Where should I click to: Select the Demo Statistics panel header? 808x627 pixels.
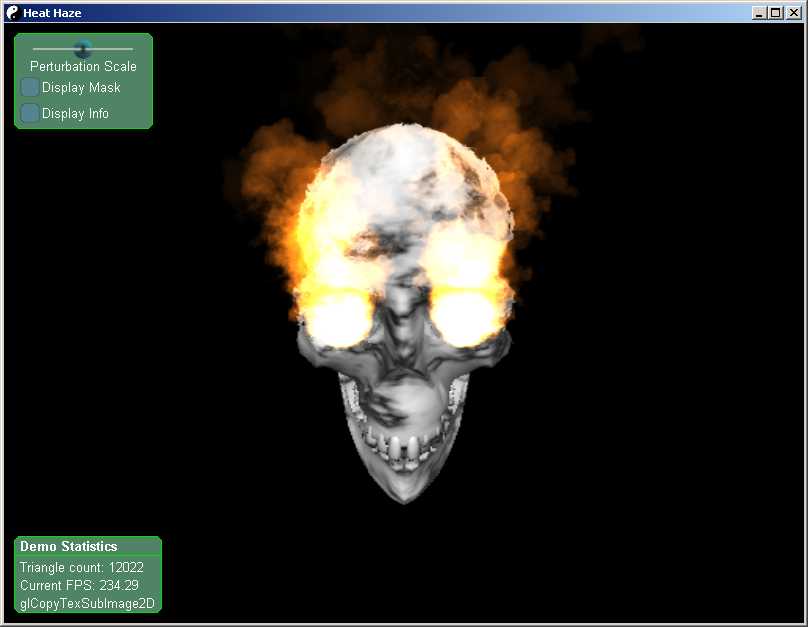click(x=69, y=547)
